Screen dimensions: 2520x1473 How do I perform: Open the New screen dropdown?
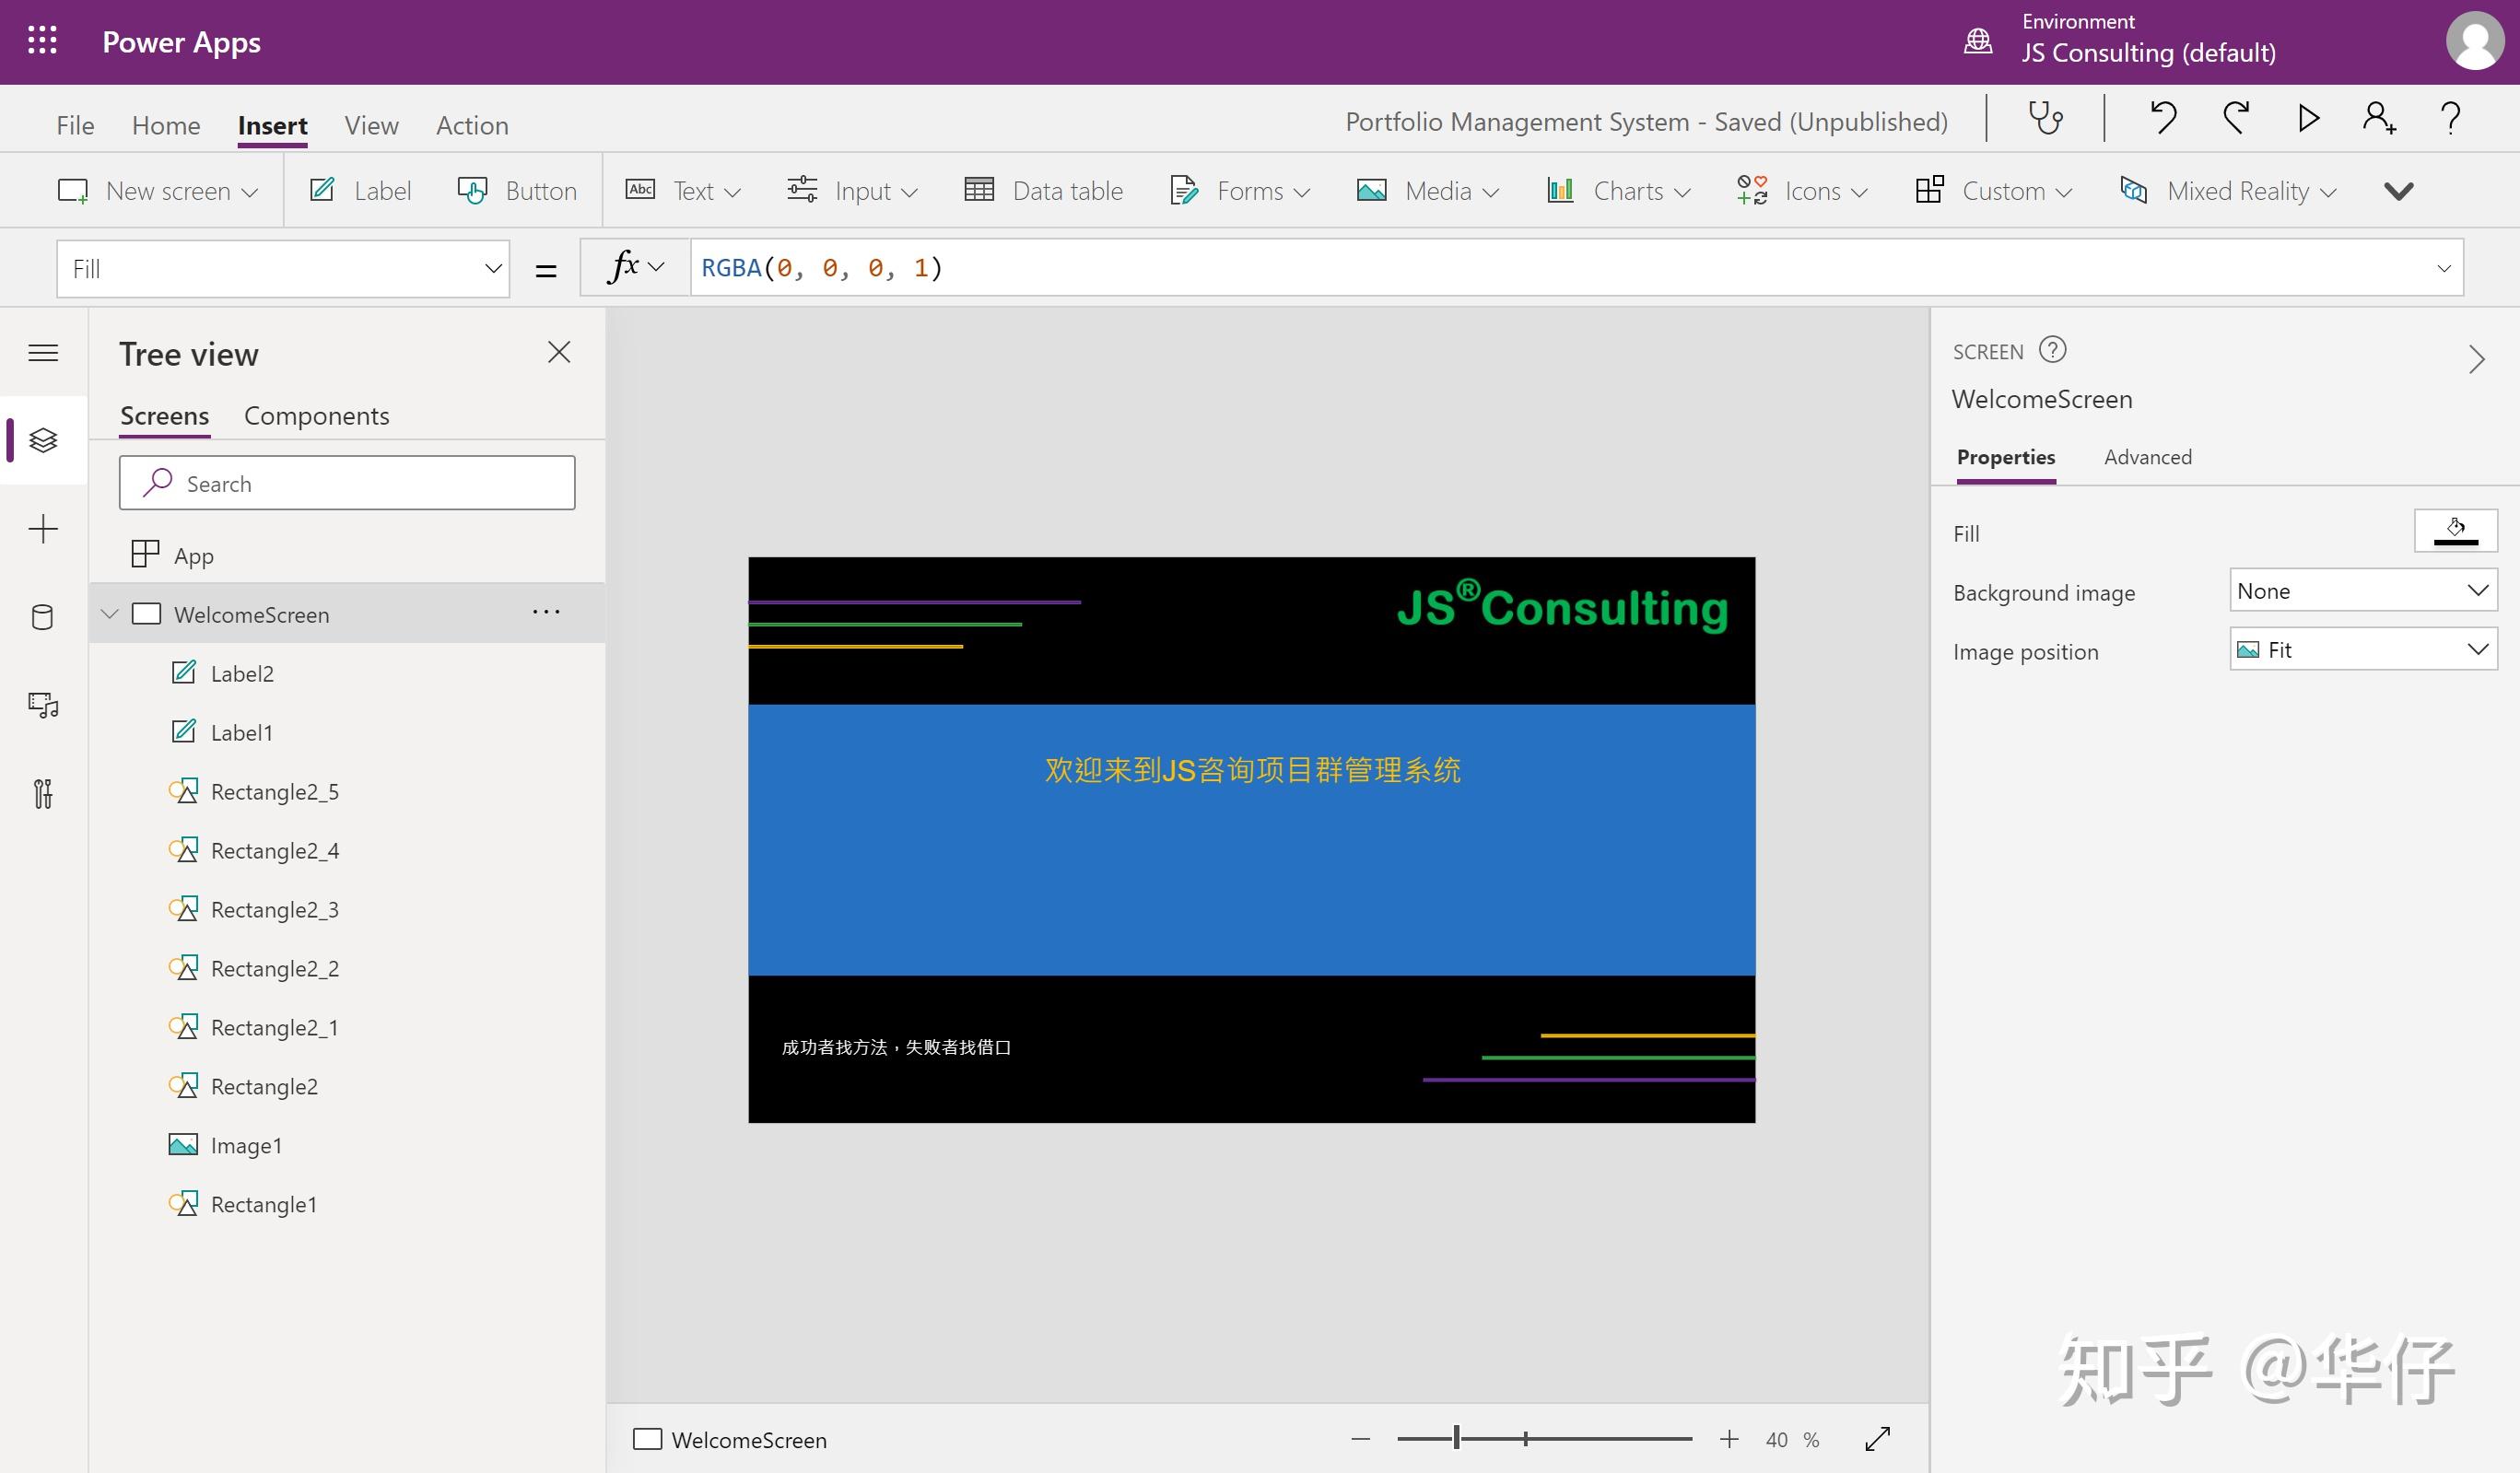pos(158,190)
